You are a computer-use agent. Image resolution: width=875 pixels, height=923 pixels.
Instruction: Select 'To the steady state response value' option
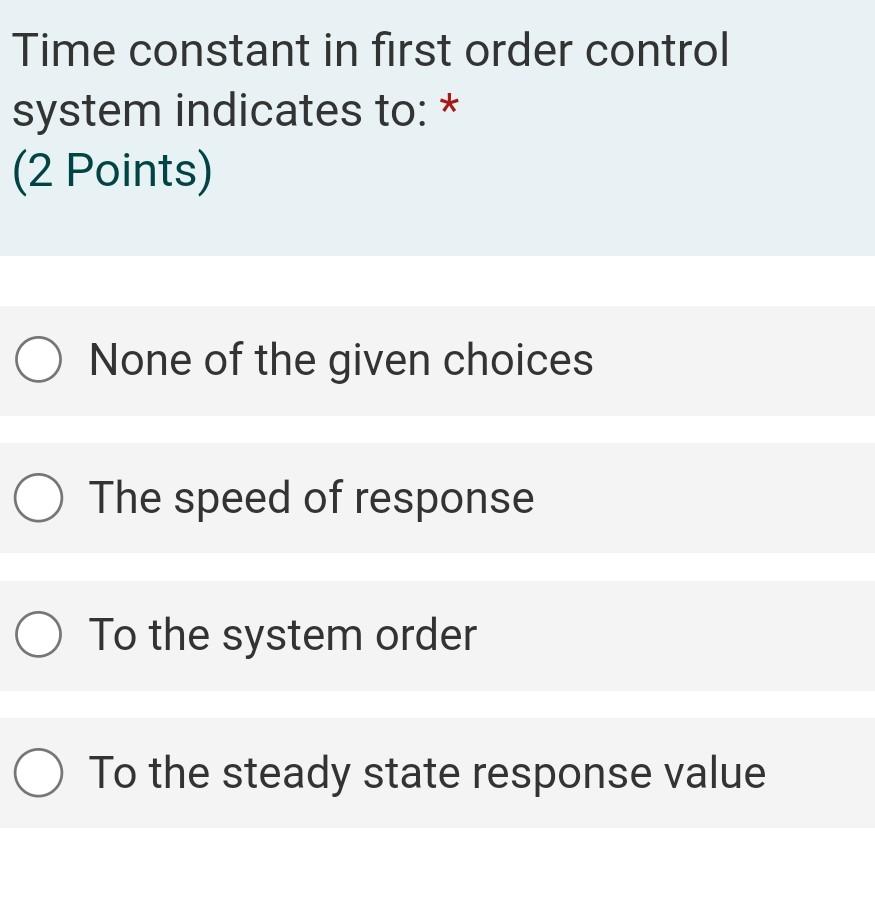point(38,771)
